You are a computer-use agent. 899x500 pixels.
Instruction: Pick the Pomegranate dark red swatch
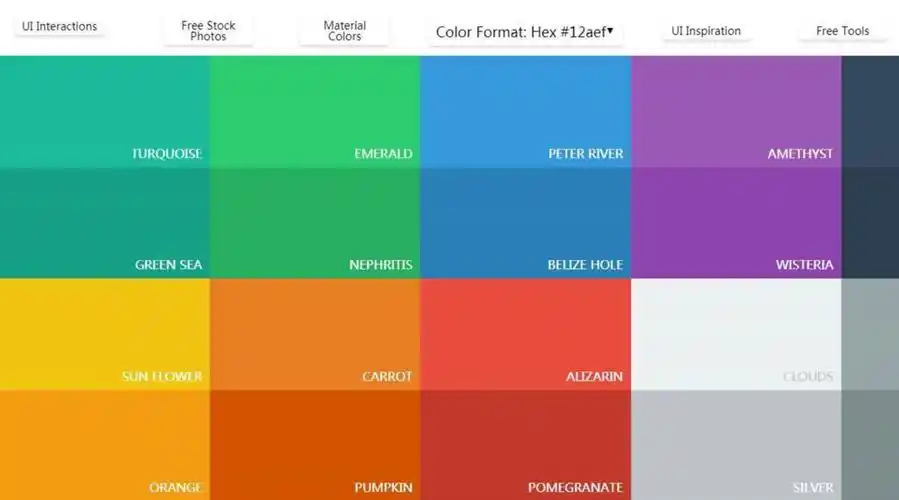click(x=525, y=445)
